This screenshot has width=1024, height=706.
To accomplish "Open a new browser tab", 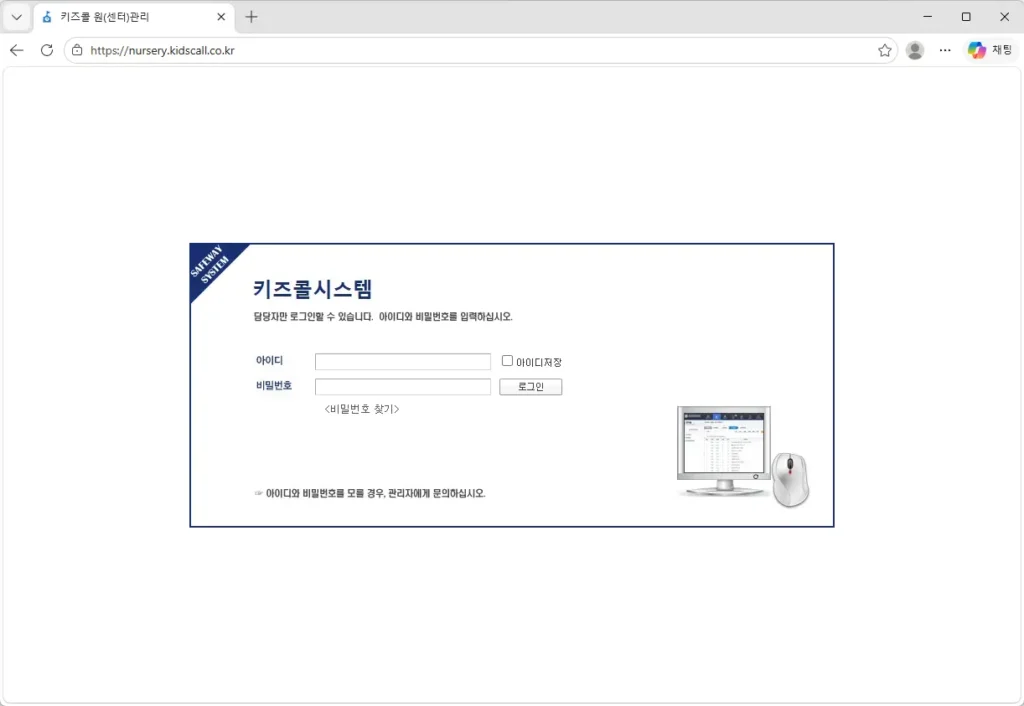I will pos(250,16).
